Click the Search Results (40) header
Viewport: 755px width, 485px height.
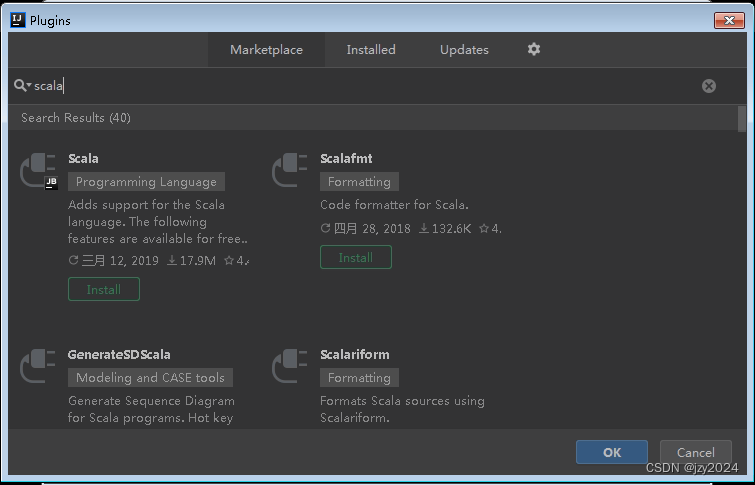76,118
